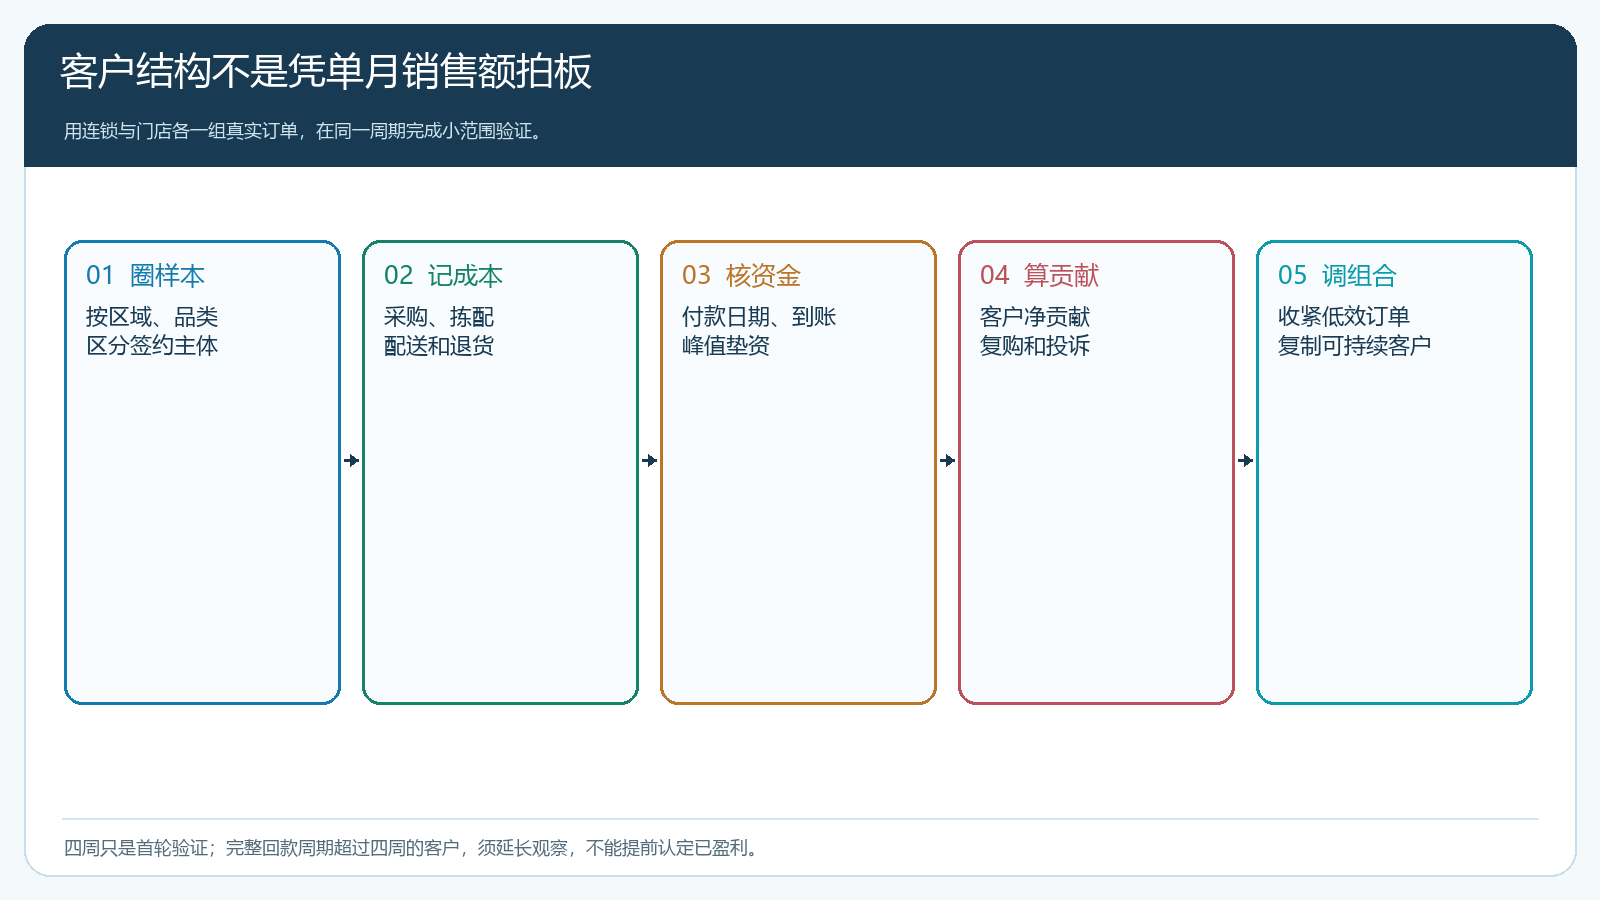1600x900 pixels.
Task: Click the text 配送和退货 in card 02
Action: click(x=439, y=346)
